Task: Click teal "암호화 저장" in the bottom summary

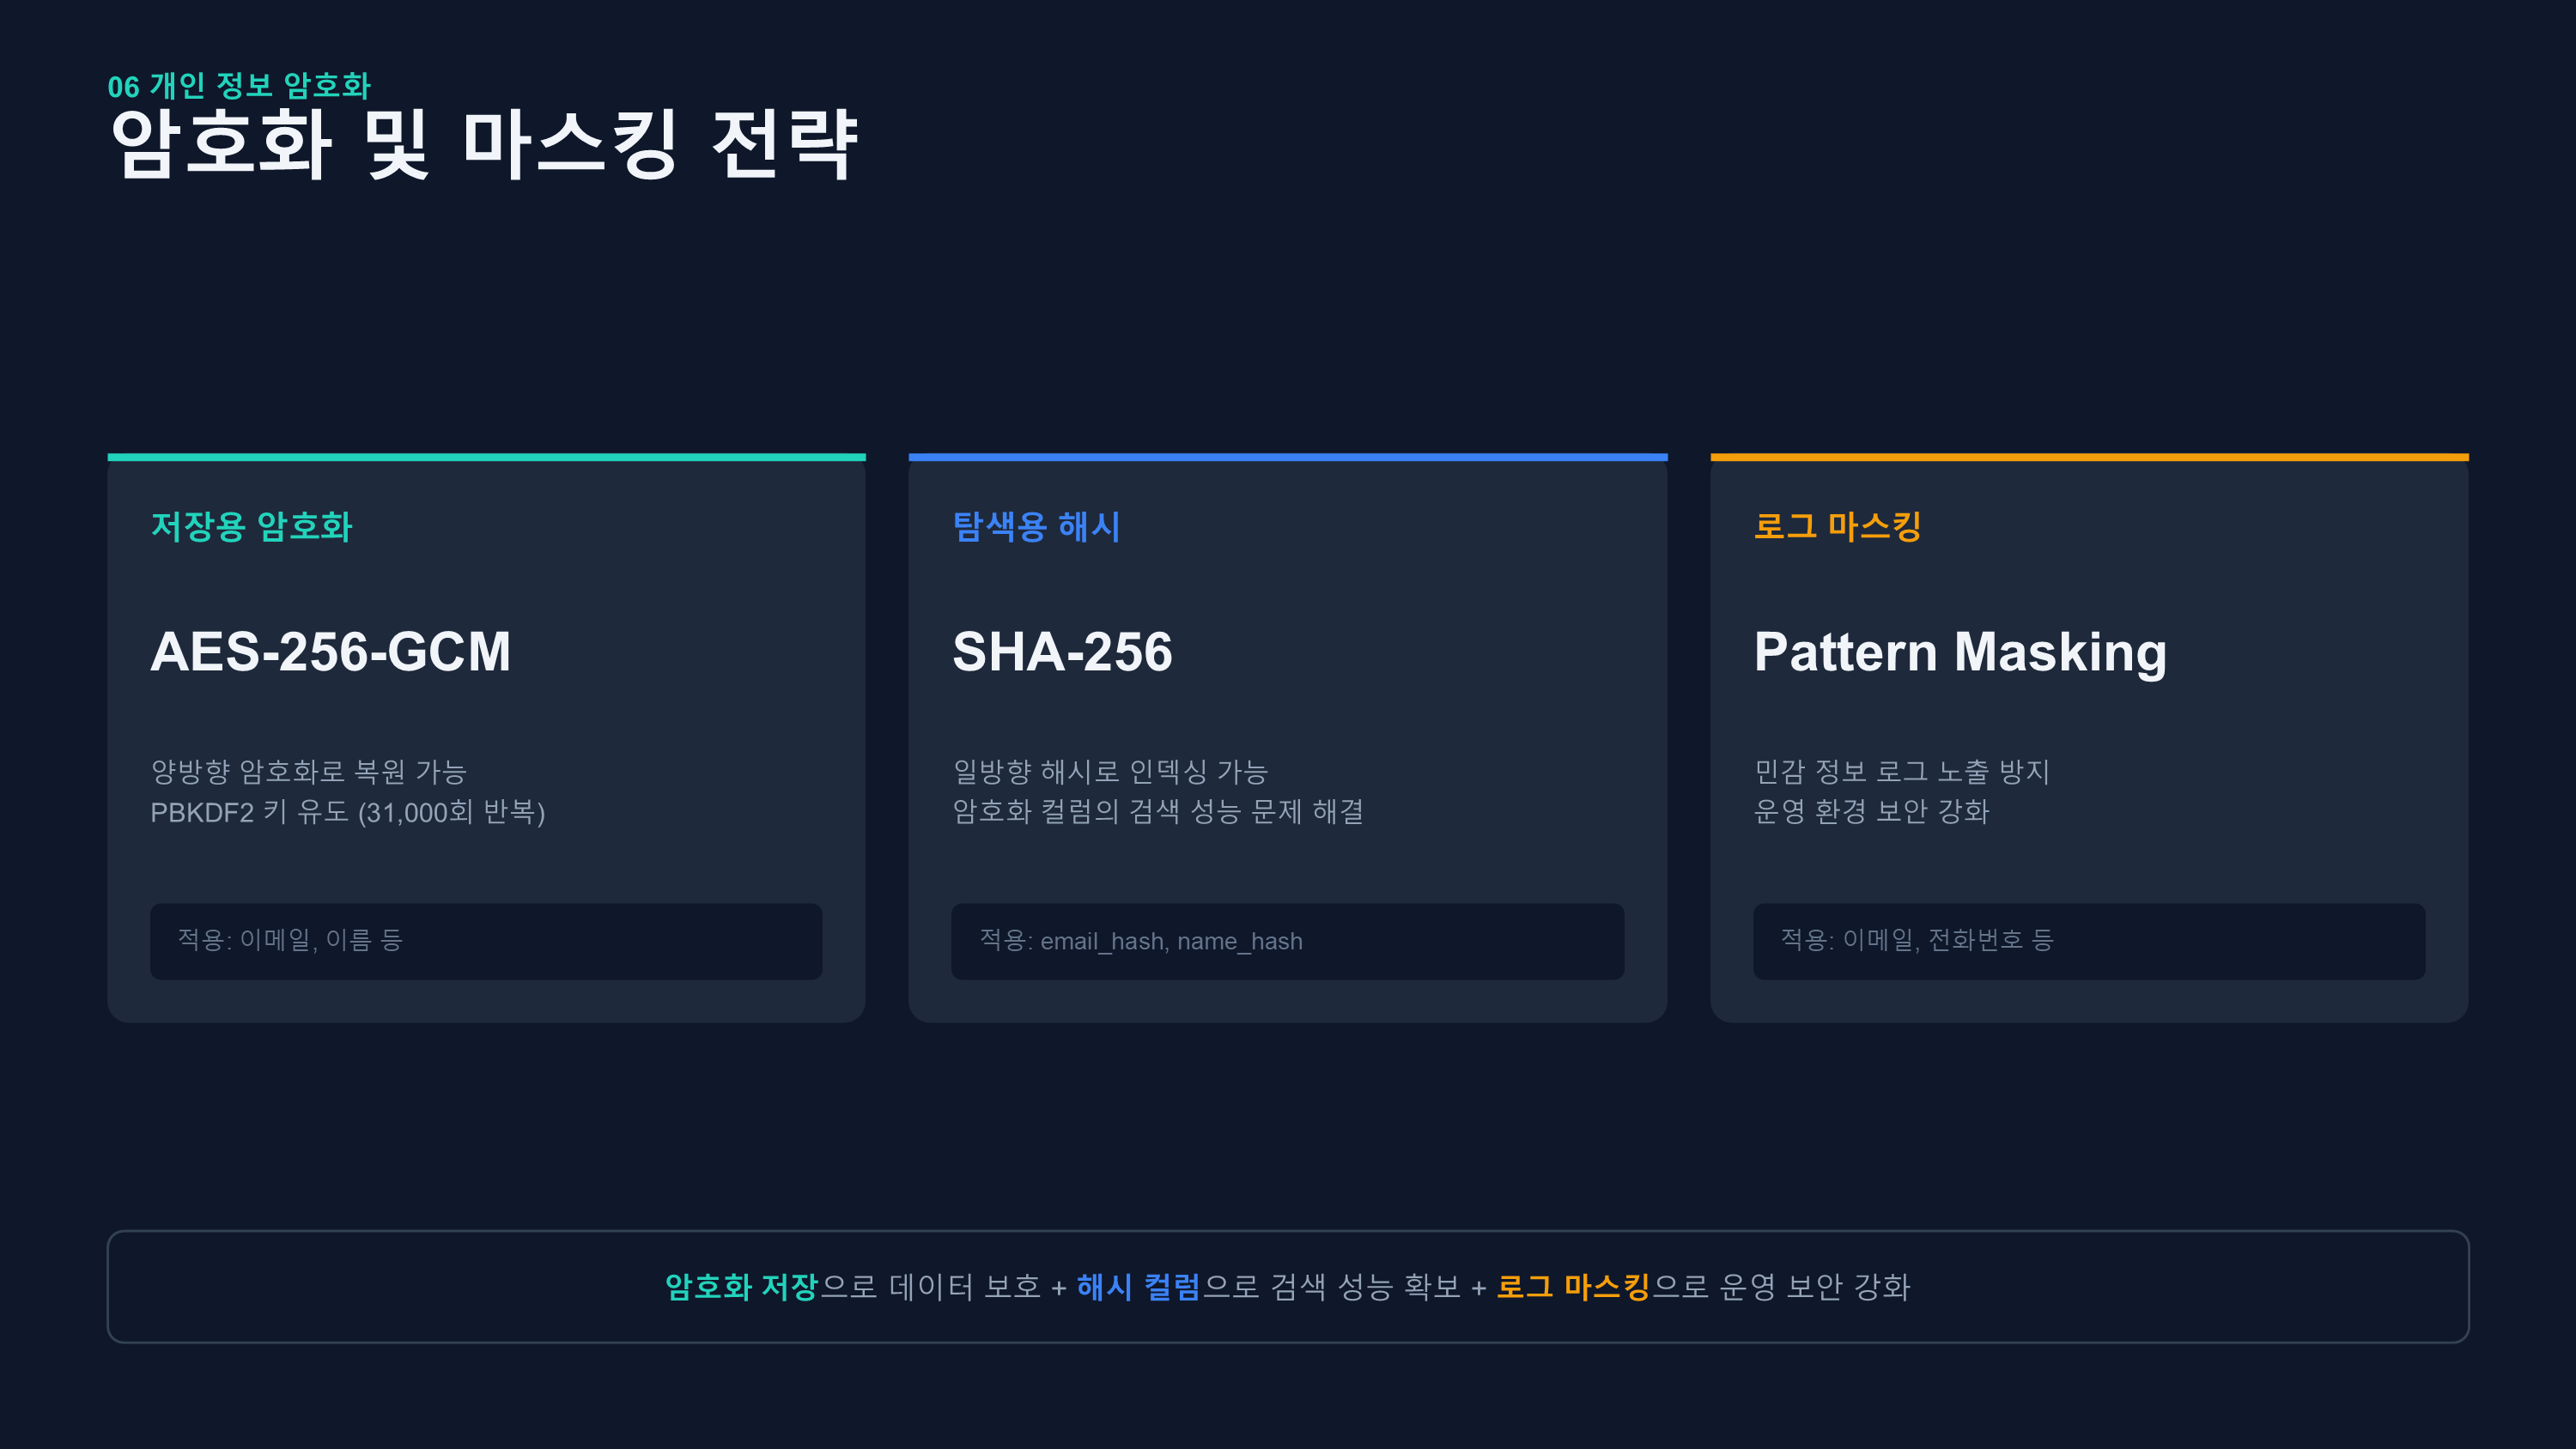Action: coord(741,1287)
